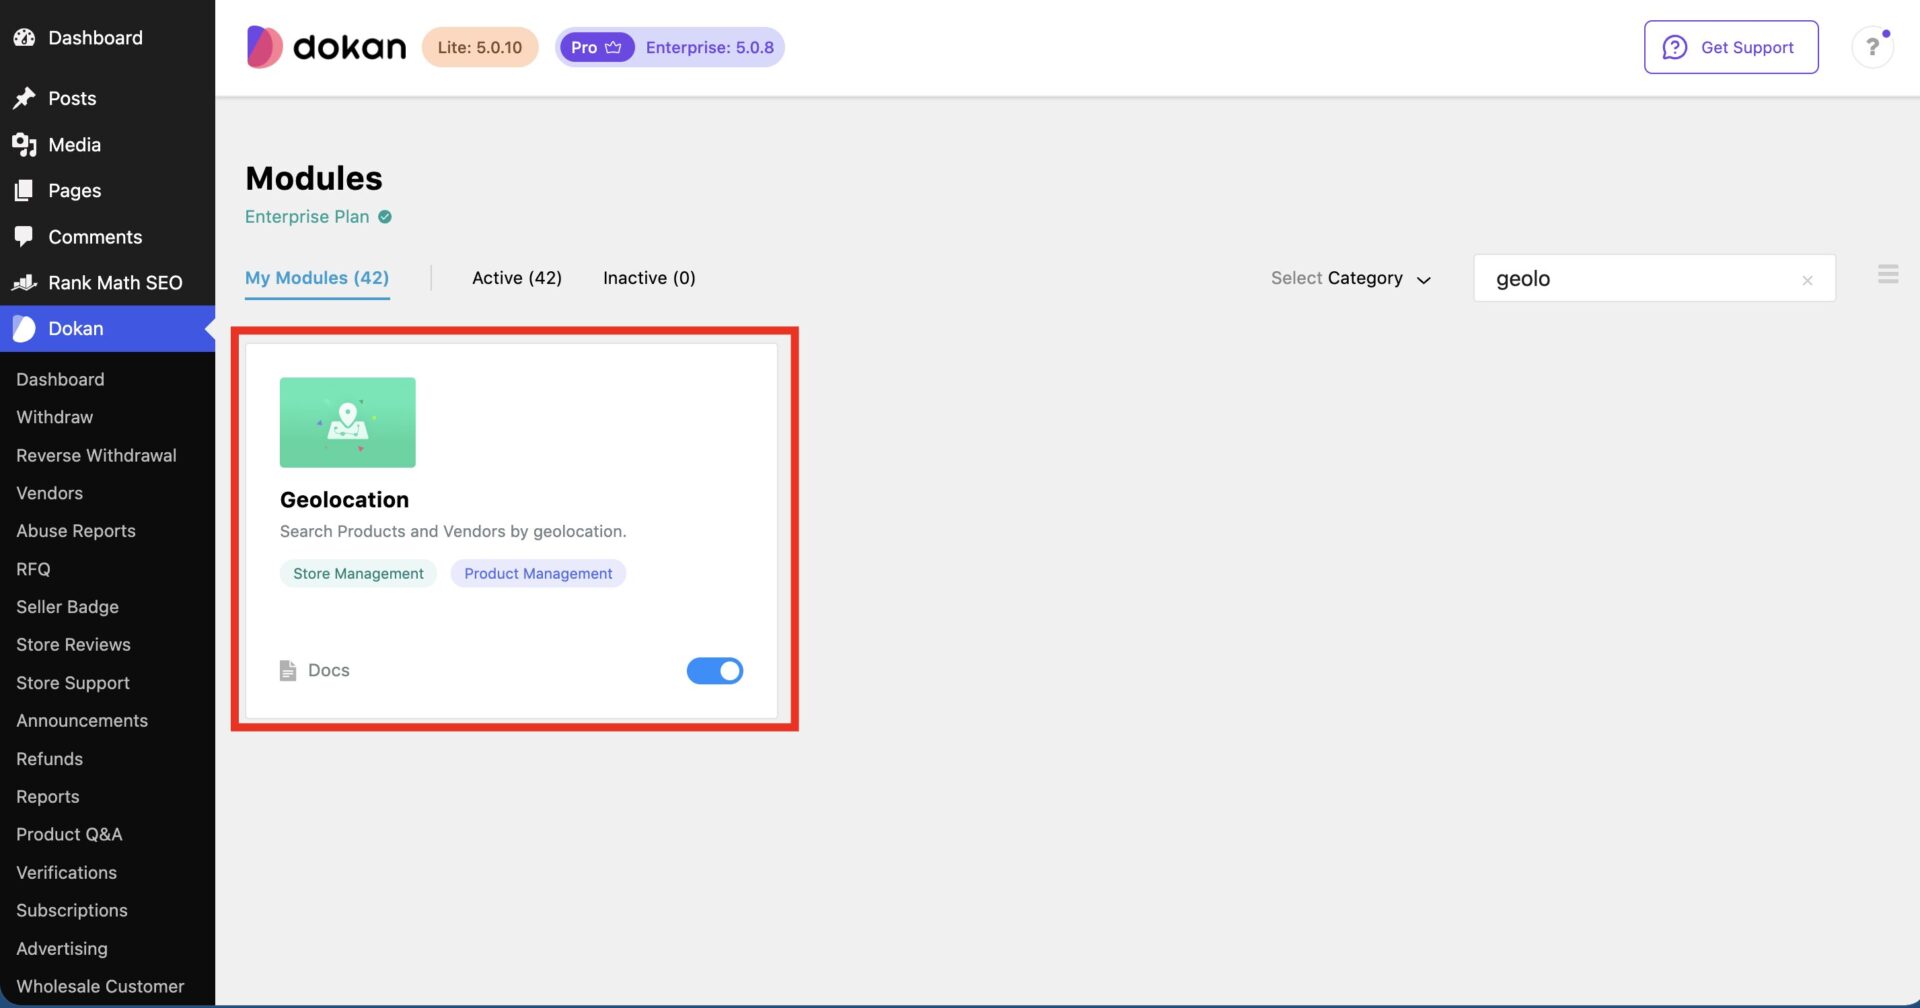Viewport: 1920px width, 1008px height.
Task: Click the Media sidebar icon
Action: tap(24, 145)
